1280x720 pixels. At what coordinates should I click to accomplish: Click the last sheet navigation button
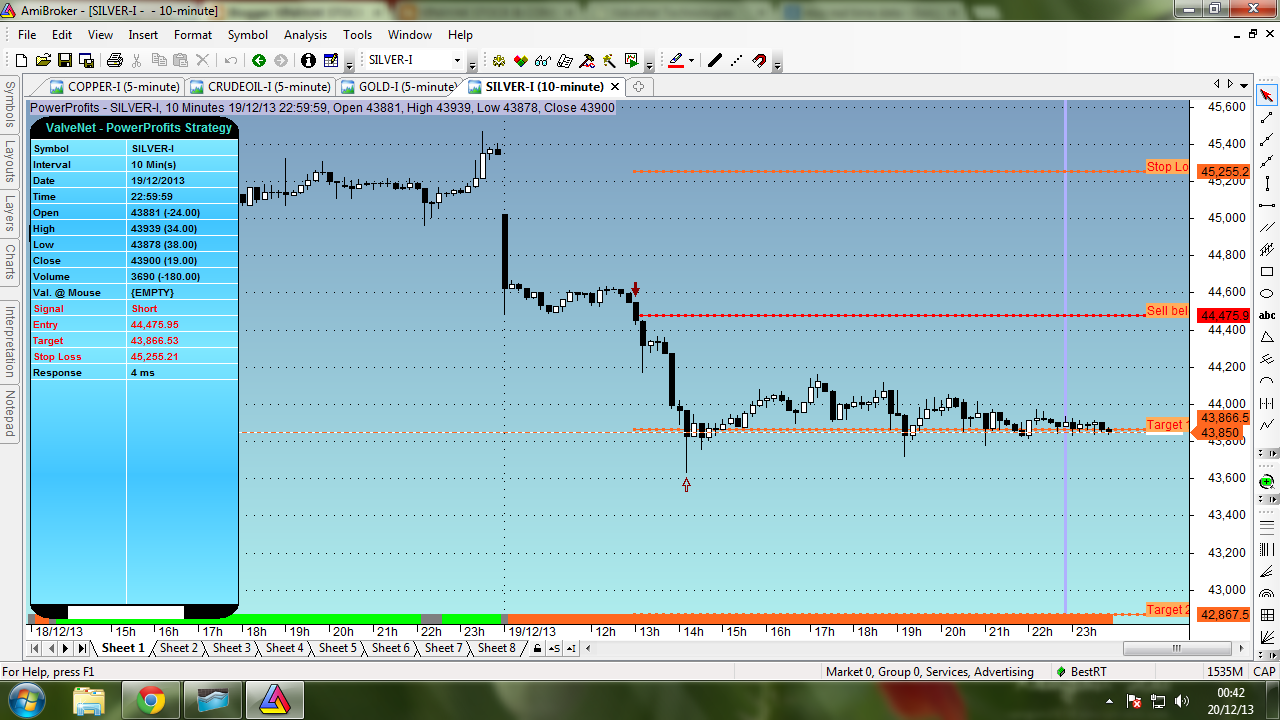tap(82, 648)
